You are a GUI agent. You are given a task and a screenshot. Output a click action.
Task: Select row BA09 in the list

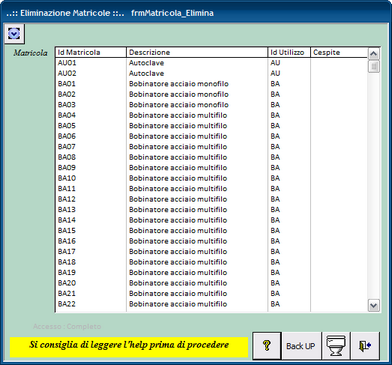pos(211,168)
